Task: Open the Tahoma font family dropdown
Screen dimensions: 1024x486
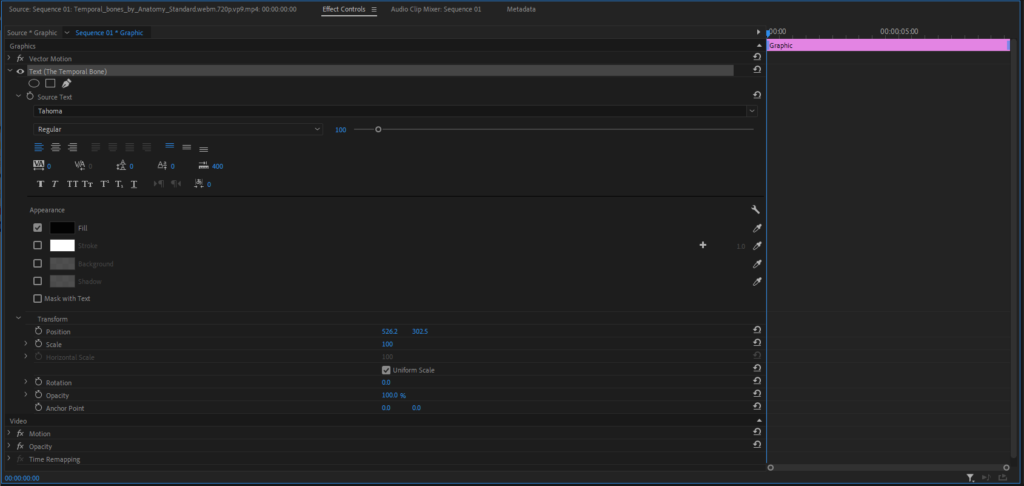Action: [x=395, y=111]
